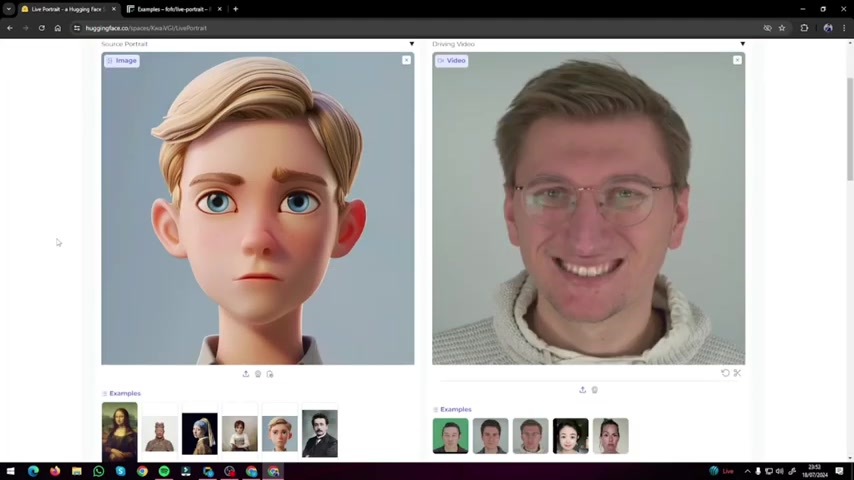Open the volume control in tray

[x=779, y=471]
